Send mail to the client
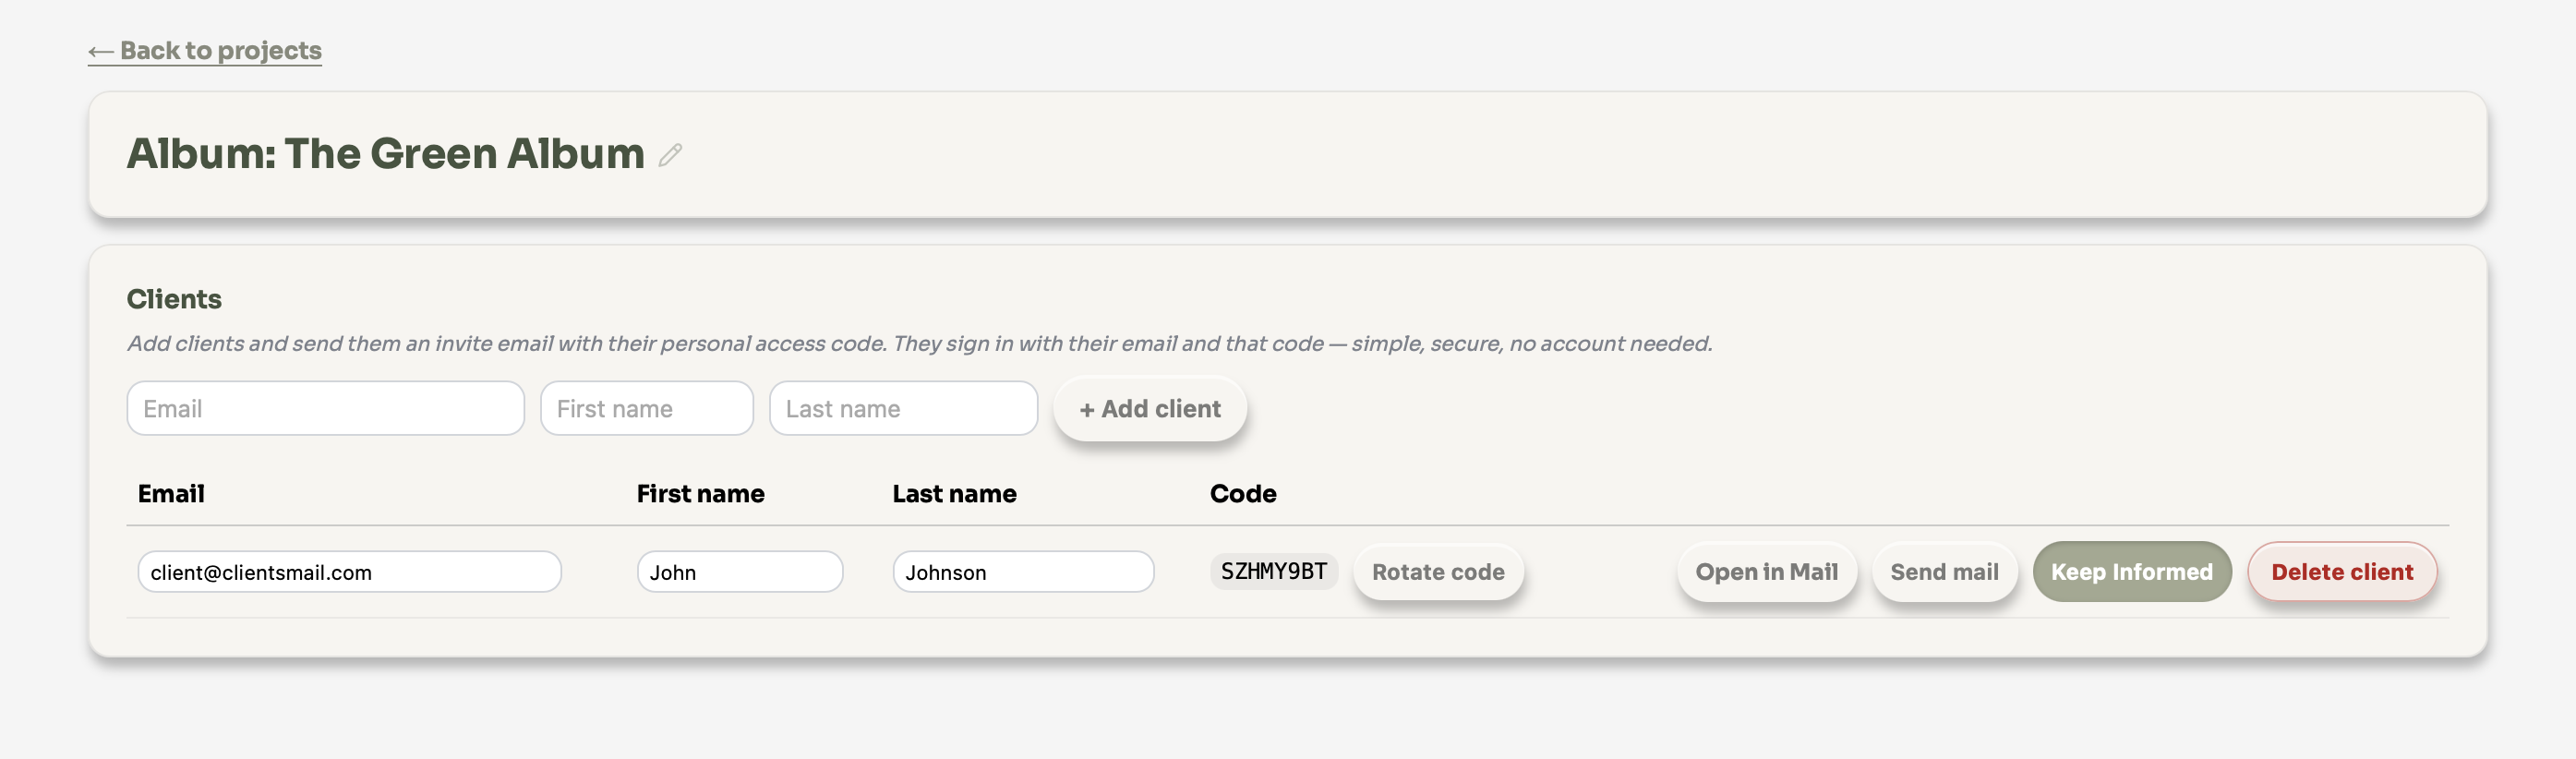Viewport: 2576px width, 759px height. point(1943,572)
